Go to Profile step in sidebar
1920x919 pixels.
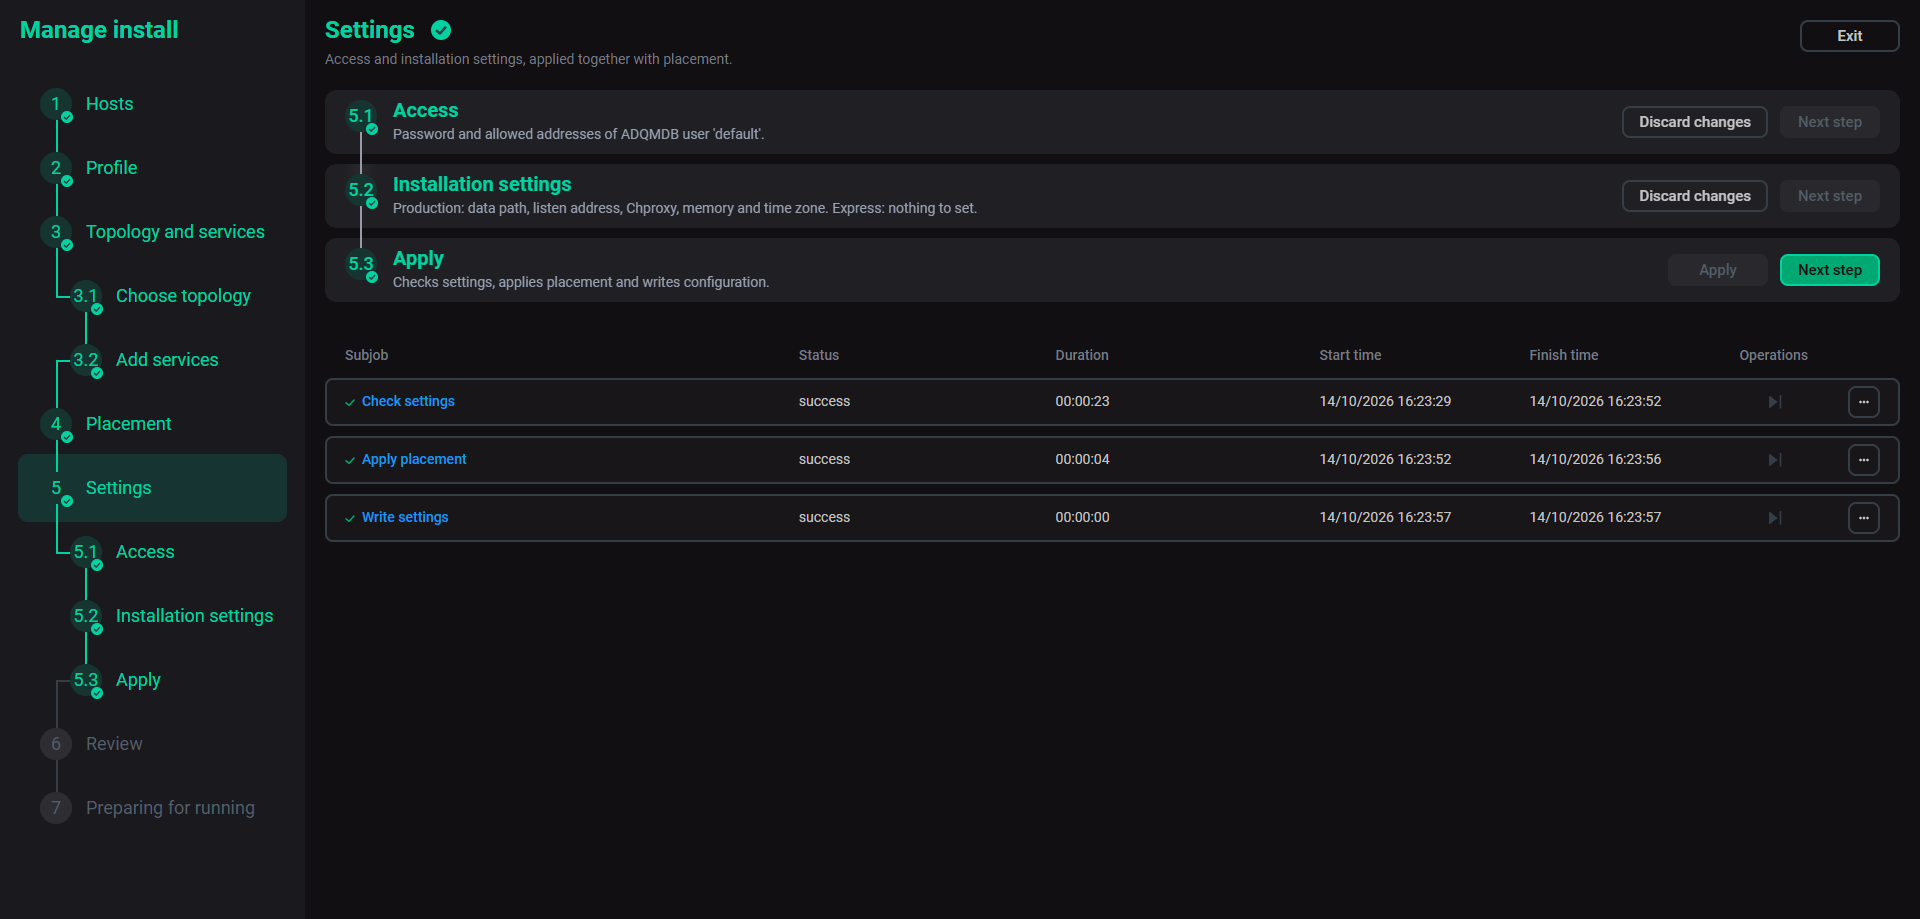coord(111,168)
